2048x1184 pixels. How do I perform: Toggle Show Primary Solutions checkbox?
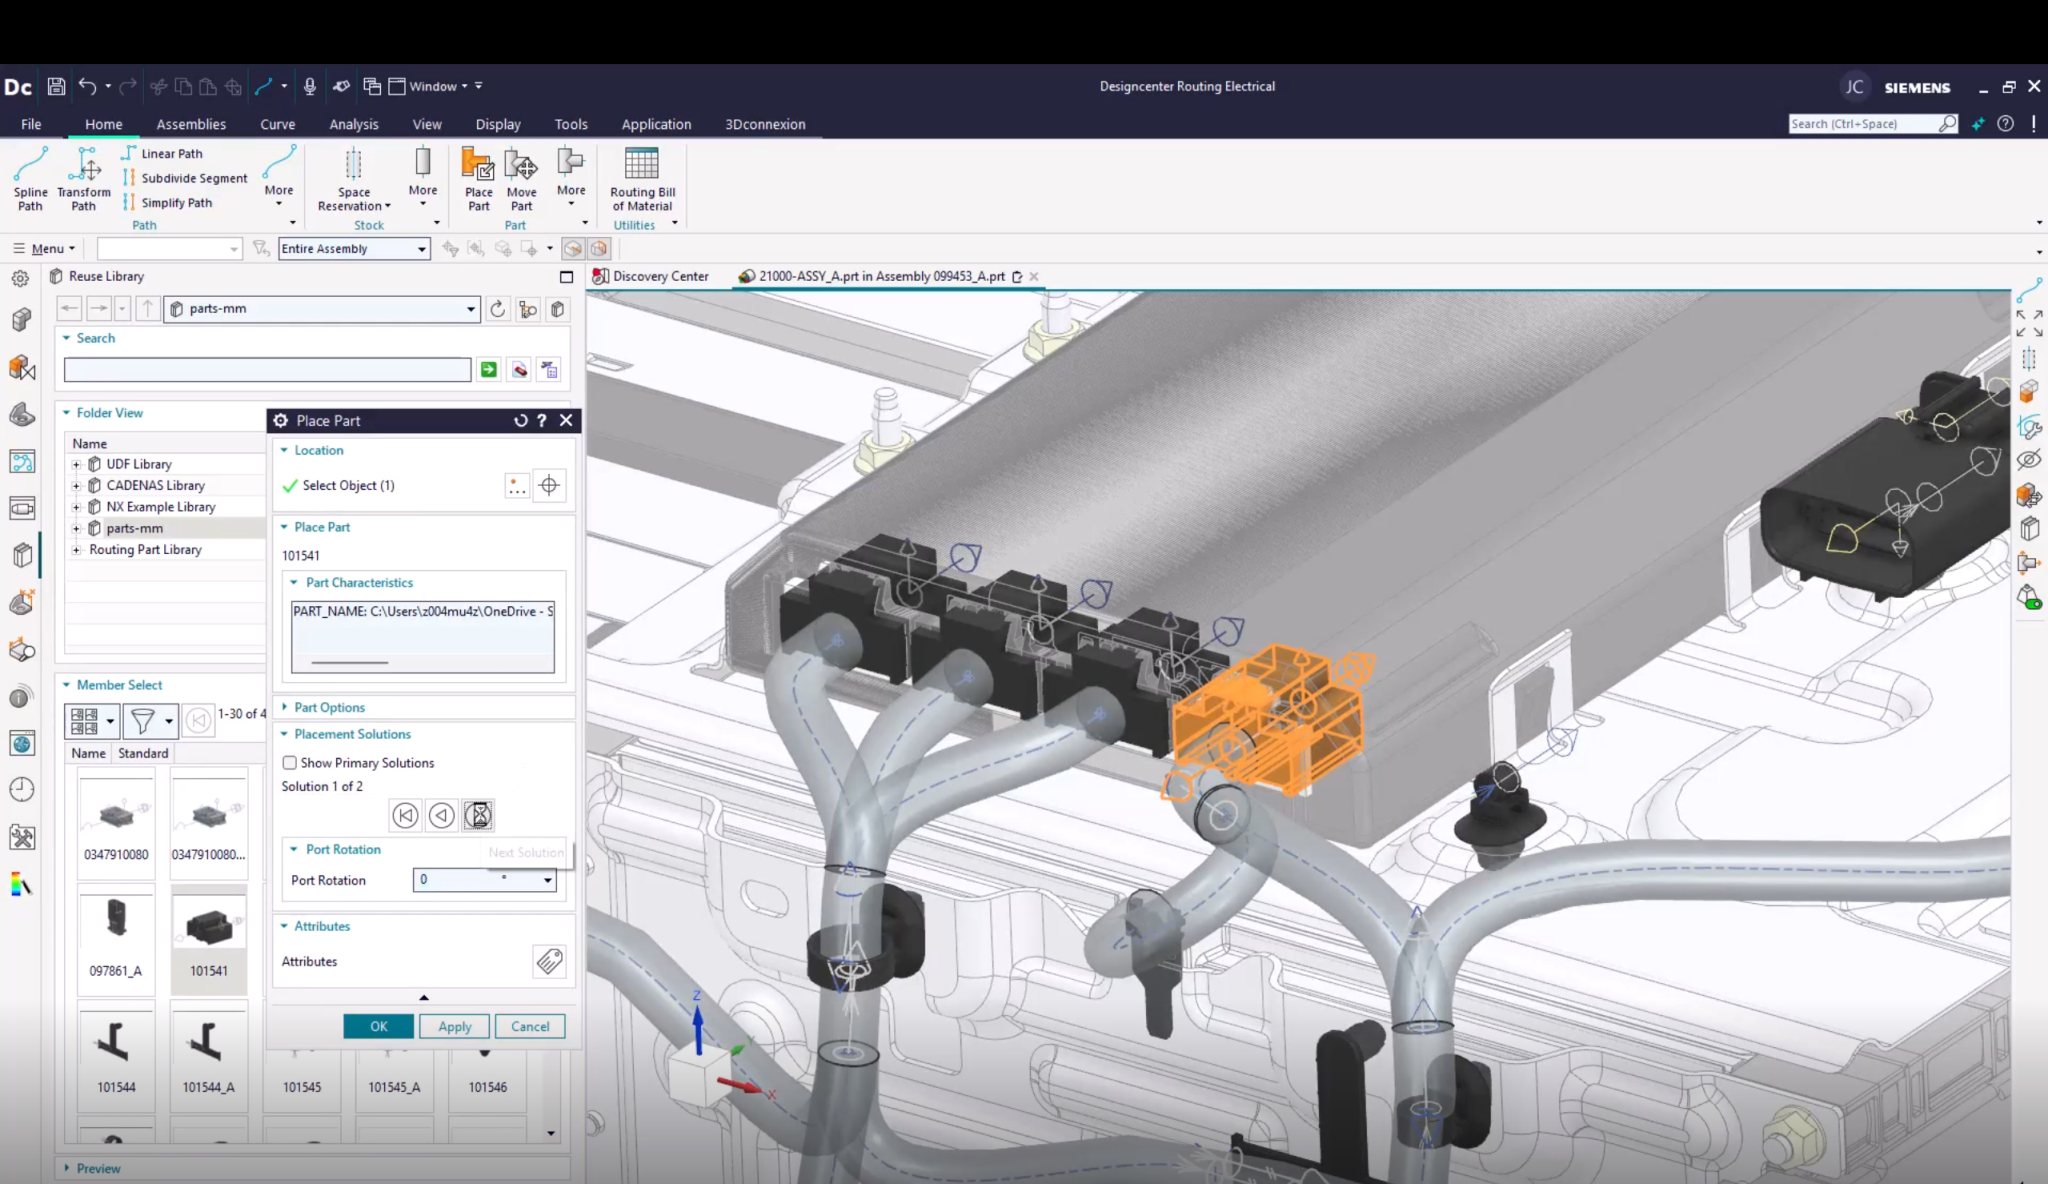(290, 762)
